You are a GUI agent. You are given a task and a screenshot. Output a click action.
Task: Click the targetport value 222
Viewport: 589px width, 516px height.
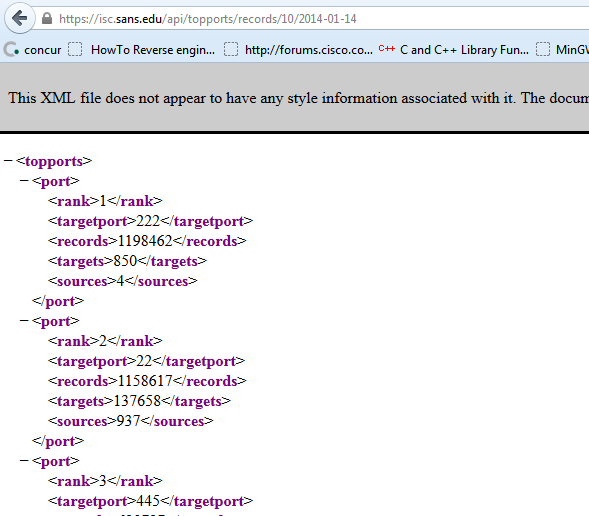point(148,221)
